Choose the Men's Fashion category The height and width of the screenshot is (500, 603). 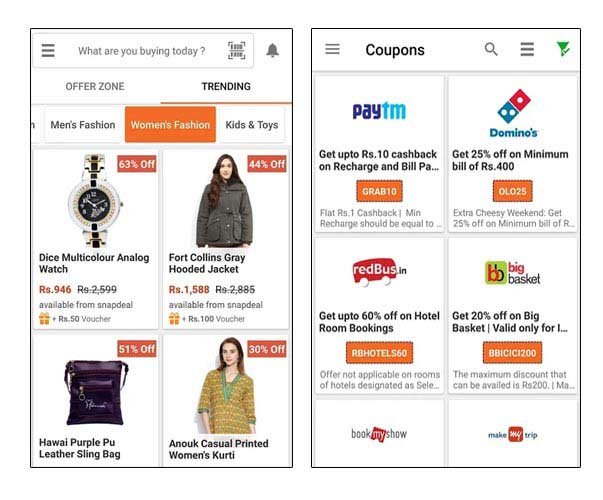pyautogui.click(x=83, y=125)
